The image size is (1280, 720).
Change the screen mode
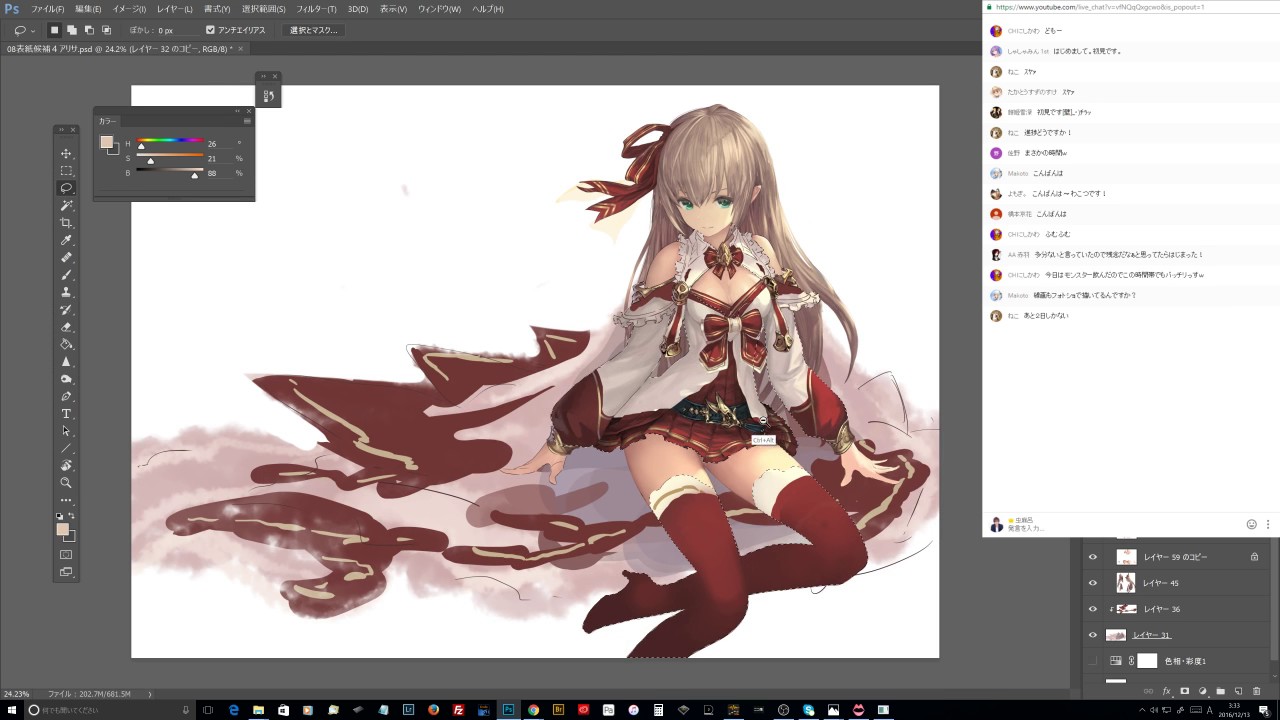66,572
